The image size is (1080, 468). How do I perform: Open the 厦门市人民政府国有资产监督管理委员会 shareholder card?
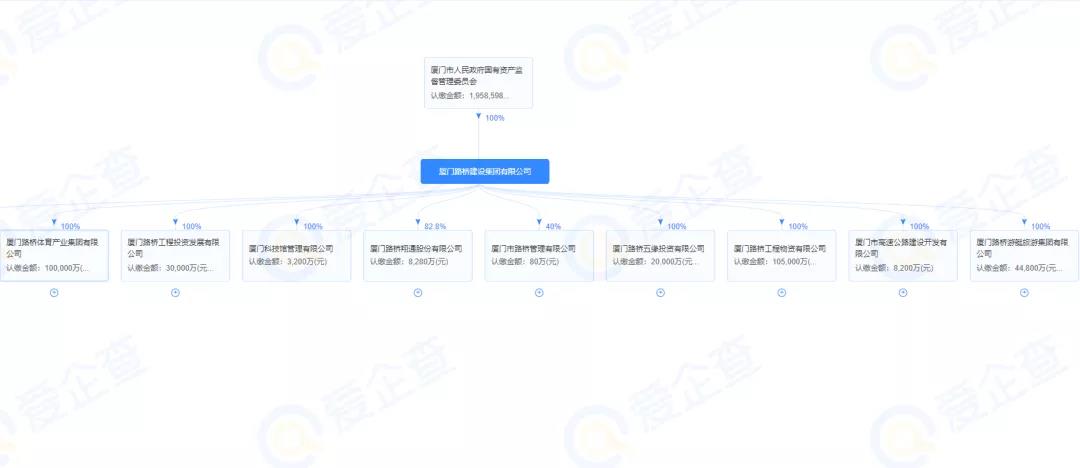tap(478, 83)
